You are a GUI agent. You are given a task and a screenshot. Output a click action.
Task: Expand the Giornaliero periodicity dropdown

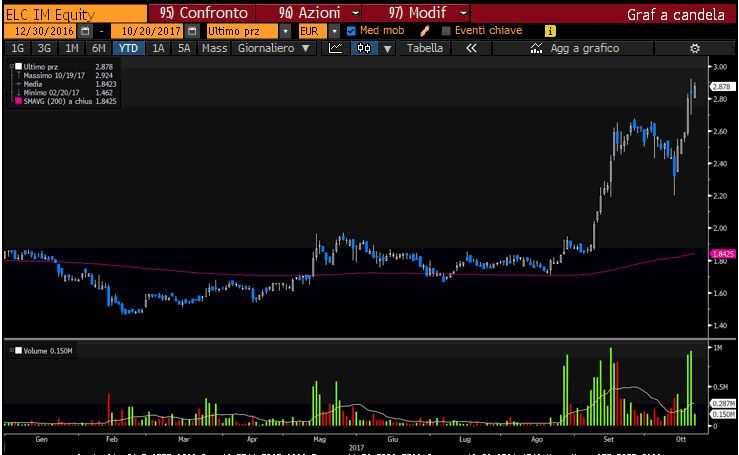[x=306, y=48]
